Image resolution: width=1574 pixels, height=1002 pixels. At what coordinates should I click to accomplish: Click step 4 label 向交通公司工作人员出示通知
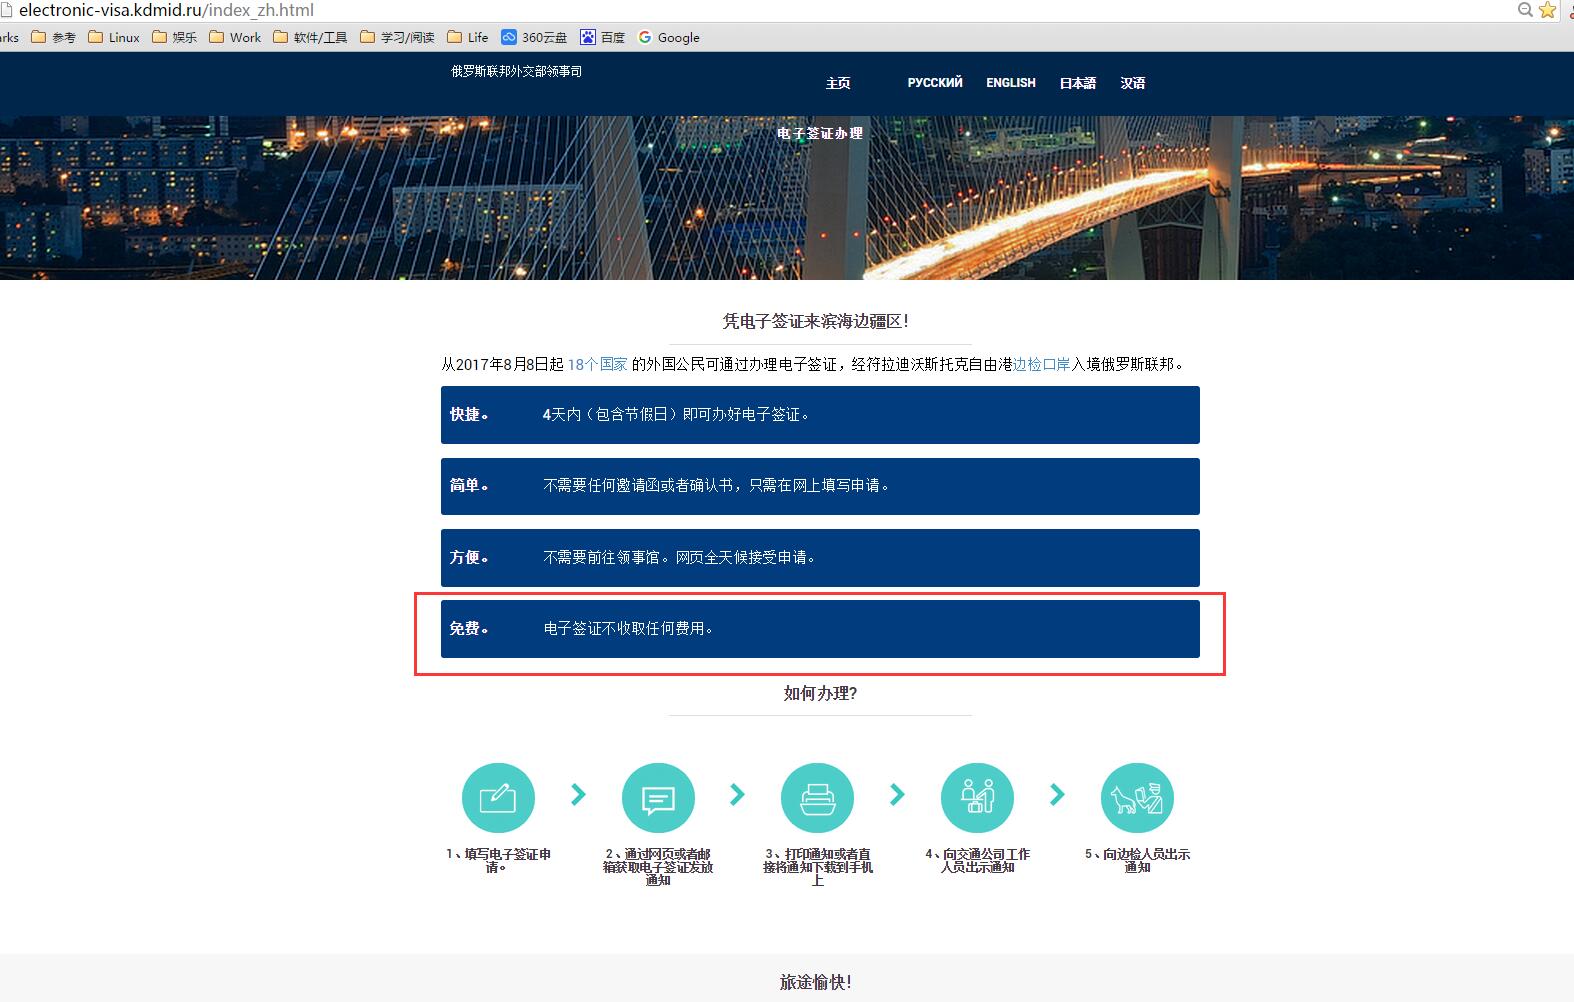point(977,861)
